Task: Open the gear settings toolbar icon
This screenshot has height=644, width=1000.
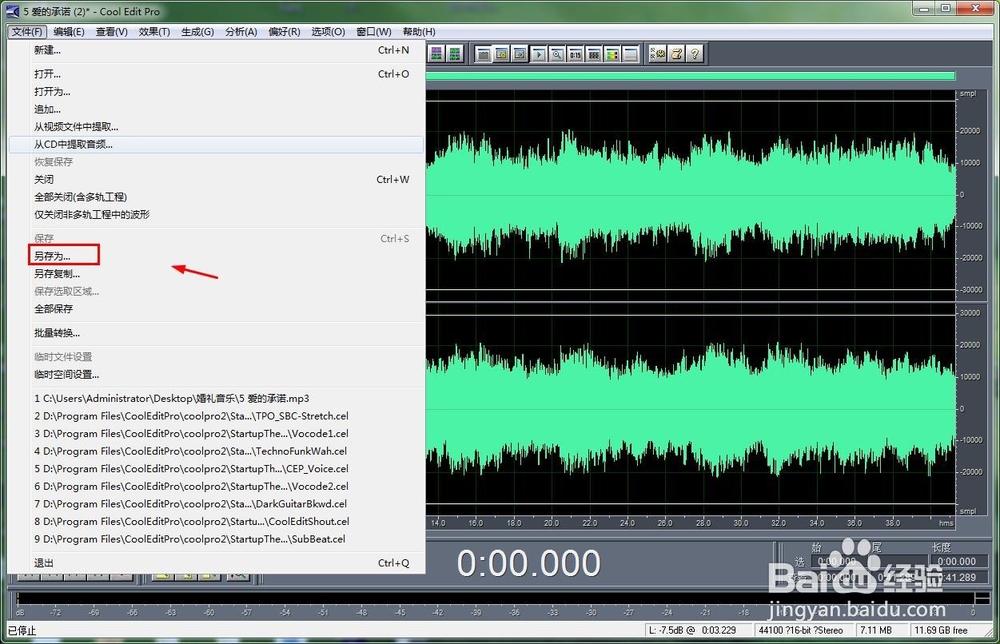Action: point(658,54)
